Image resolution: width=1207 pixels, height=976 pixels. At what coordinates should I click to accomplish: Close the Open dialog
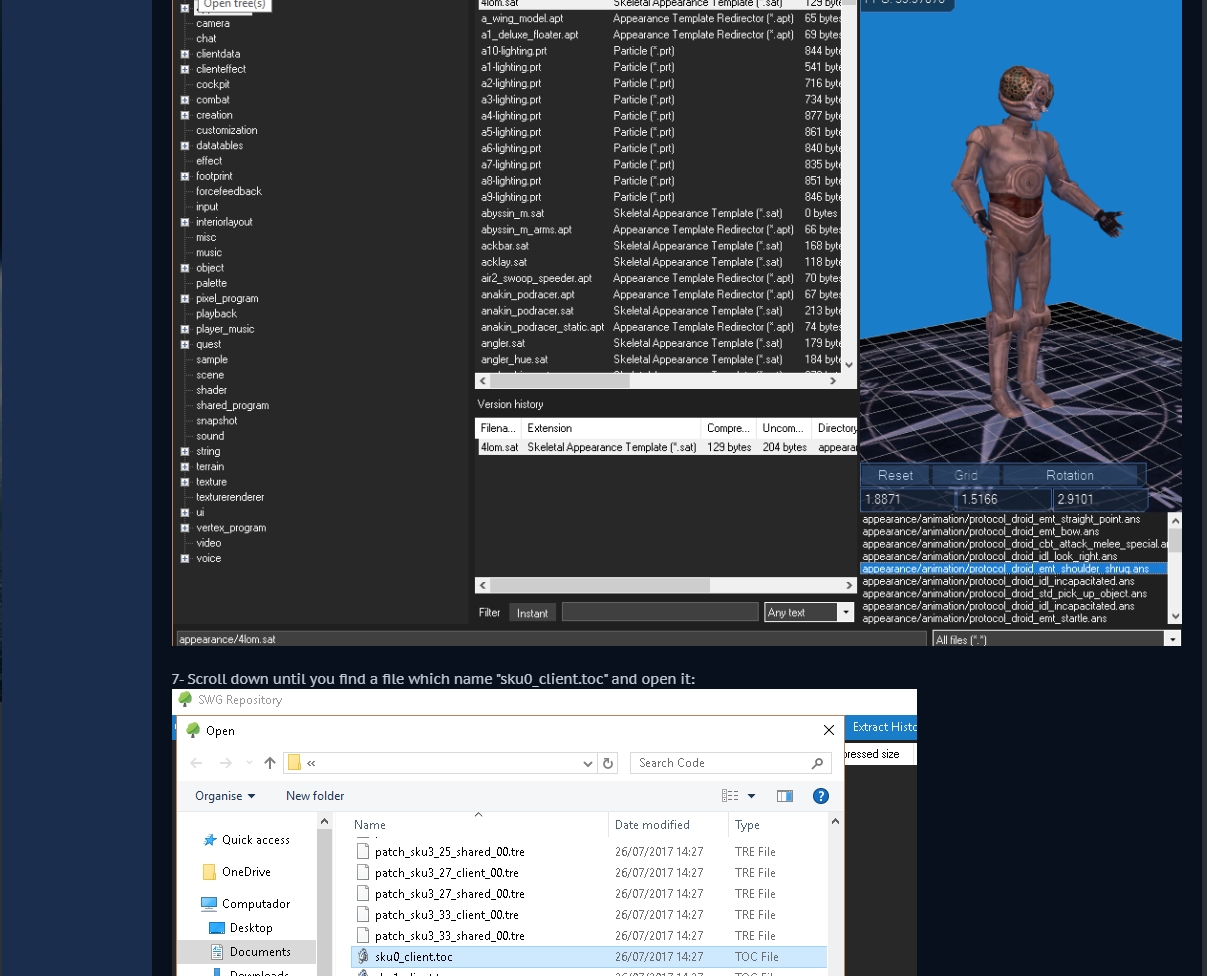[x=828, y=731]
